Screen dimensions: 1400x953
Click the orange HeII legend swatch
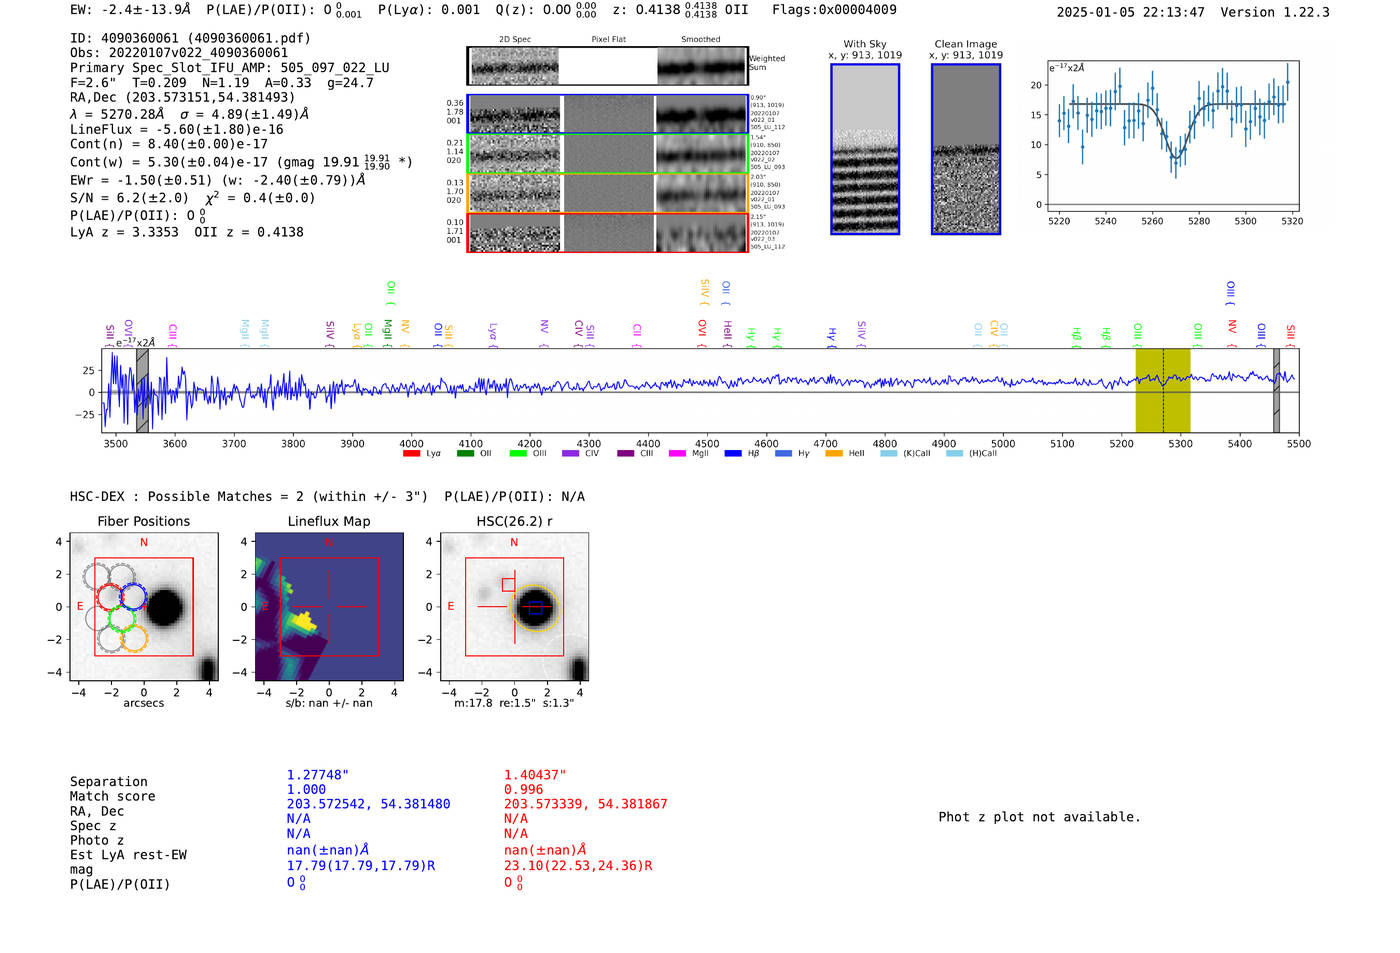834,453
